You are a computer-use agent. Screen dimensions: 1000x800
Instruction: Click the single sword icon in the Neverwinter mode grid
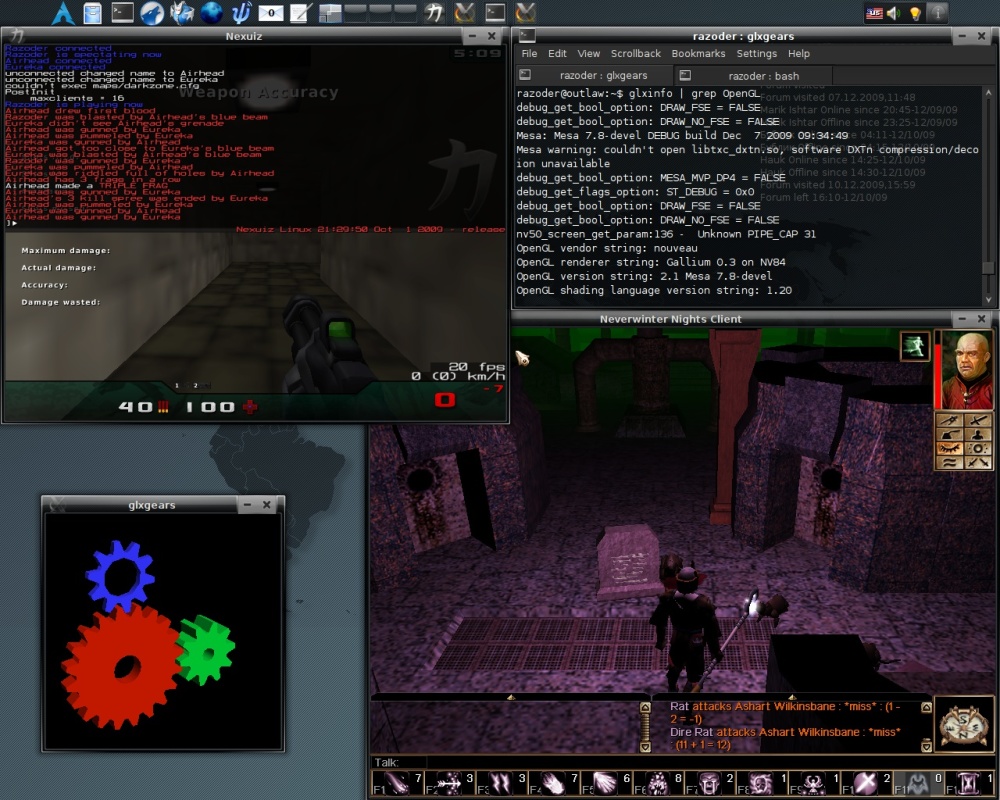click(978, 420)
